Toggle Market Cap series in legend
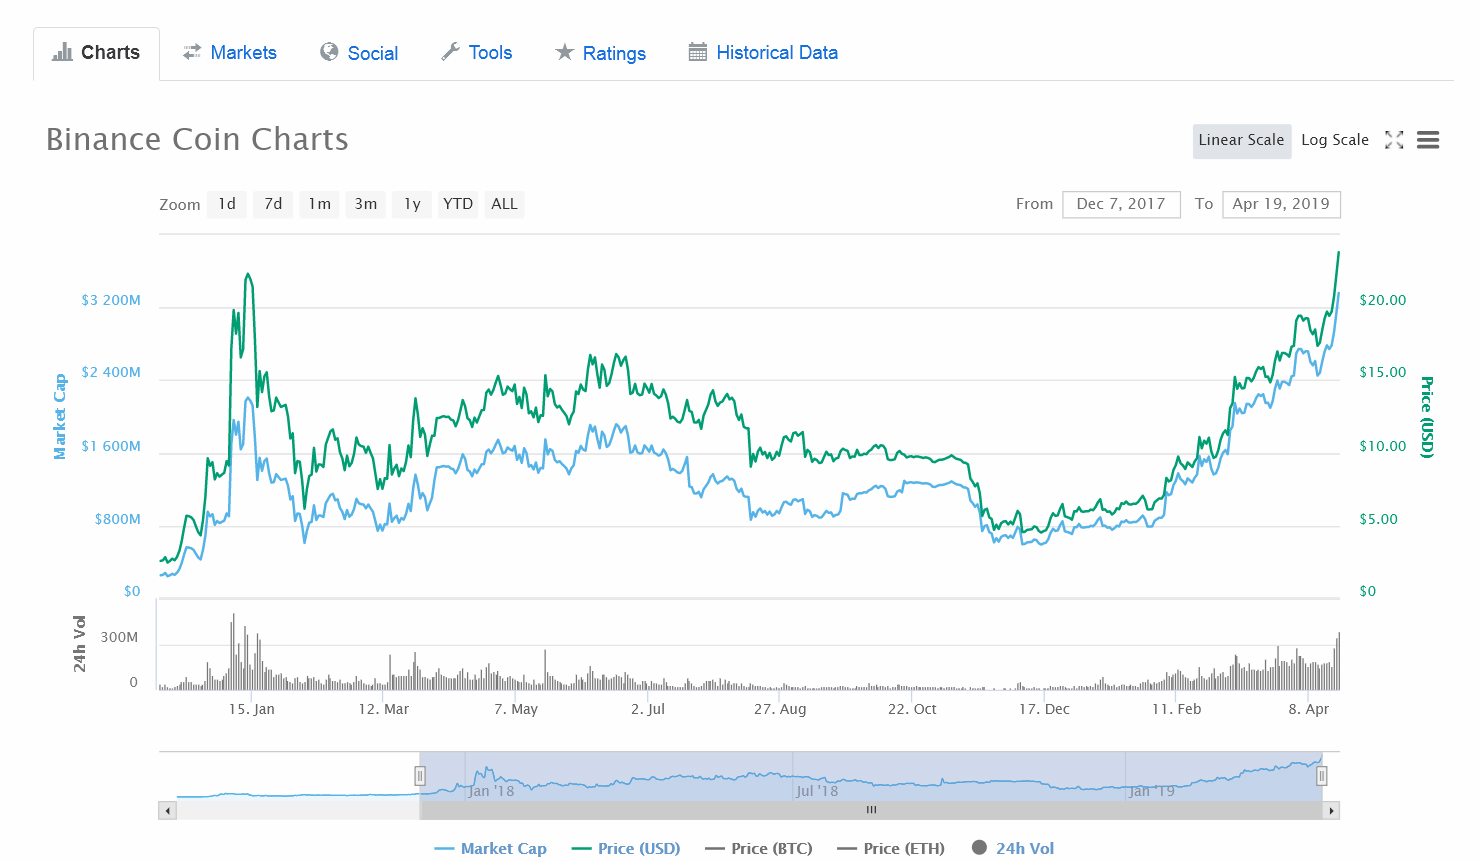The image size is (1479, 861). [x=491, y=848]
